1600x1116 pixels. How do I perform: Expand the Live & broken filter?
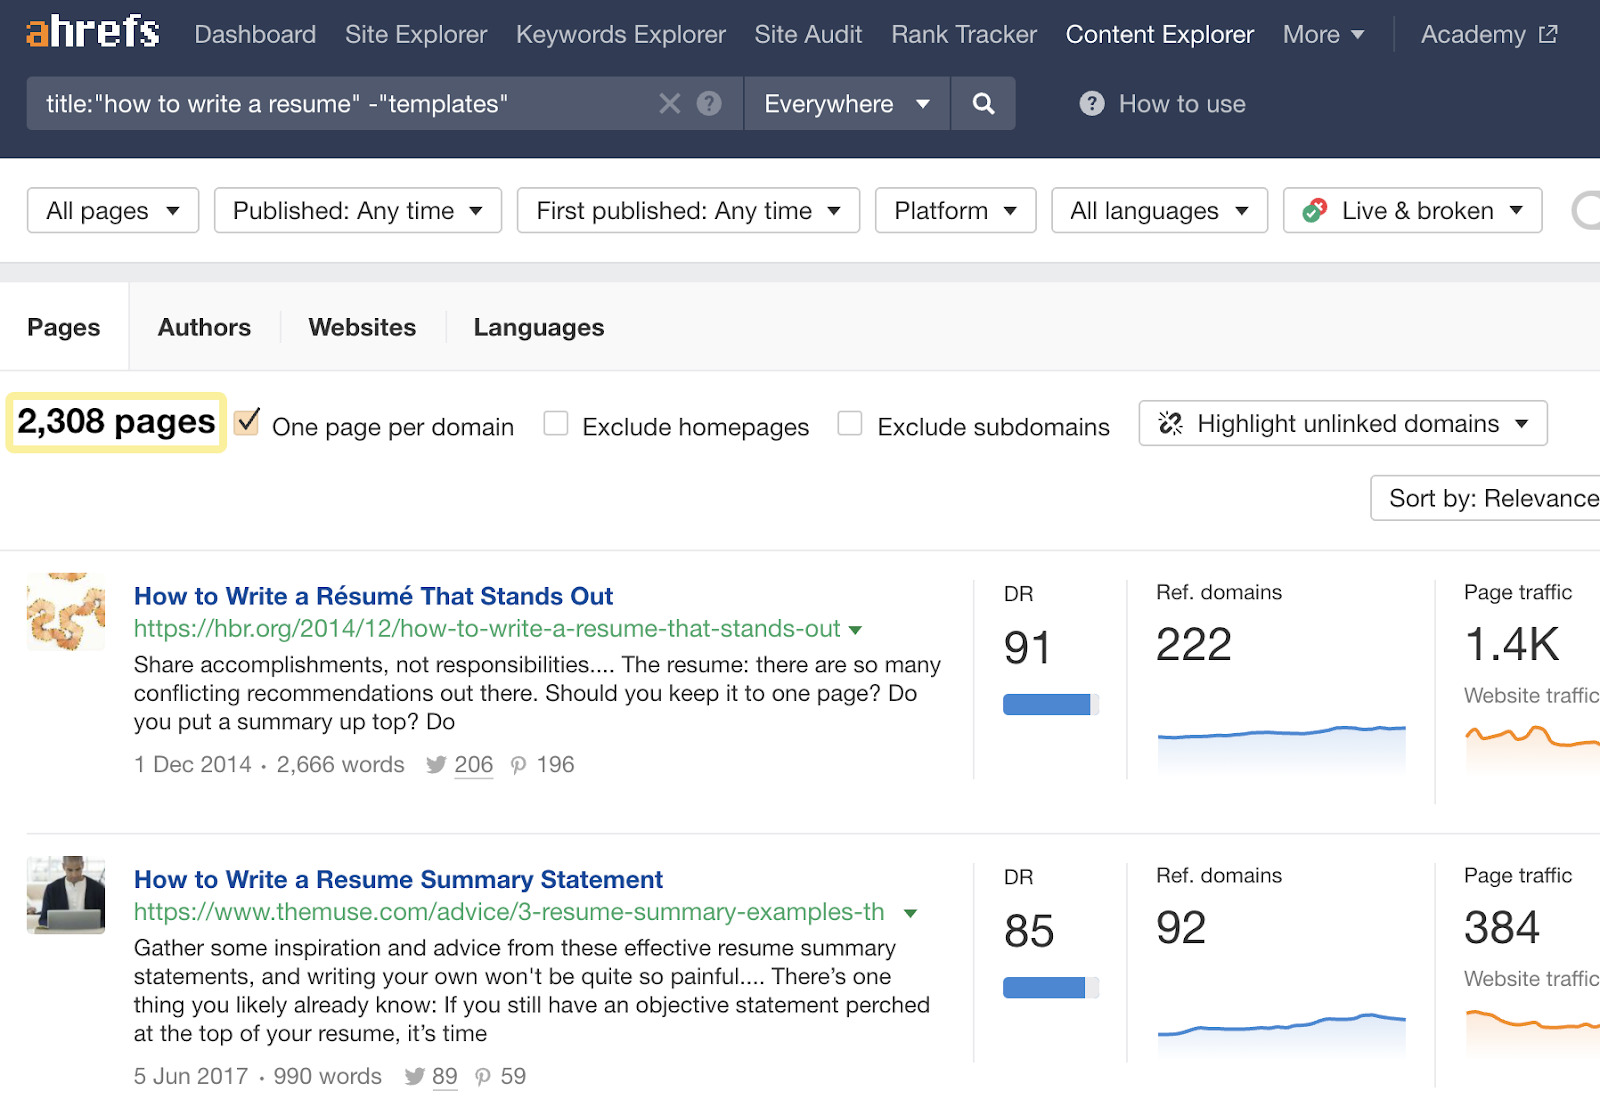(1412, 211)
